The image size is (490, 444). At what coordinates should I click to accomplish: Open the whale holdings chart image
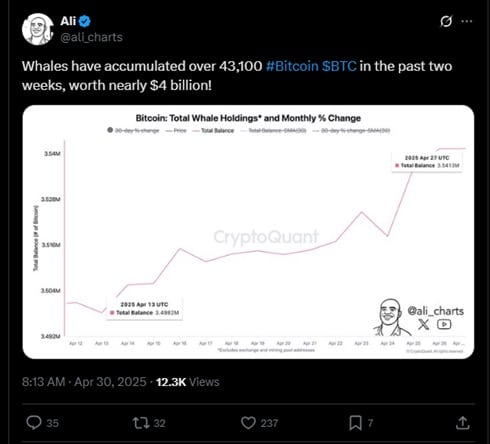(248, 232)
